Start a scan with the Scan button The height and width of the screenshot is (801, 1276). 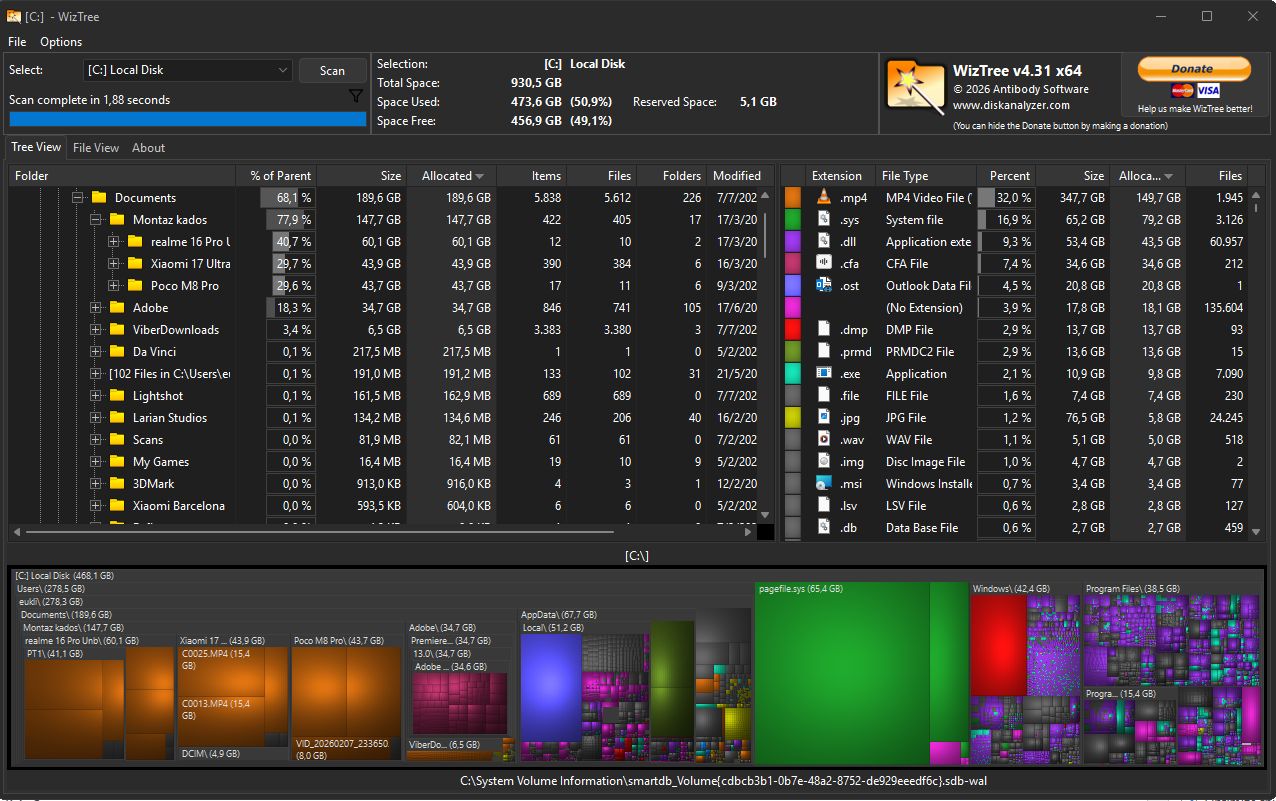(332, 70)
